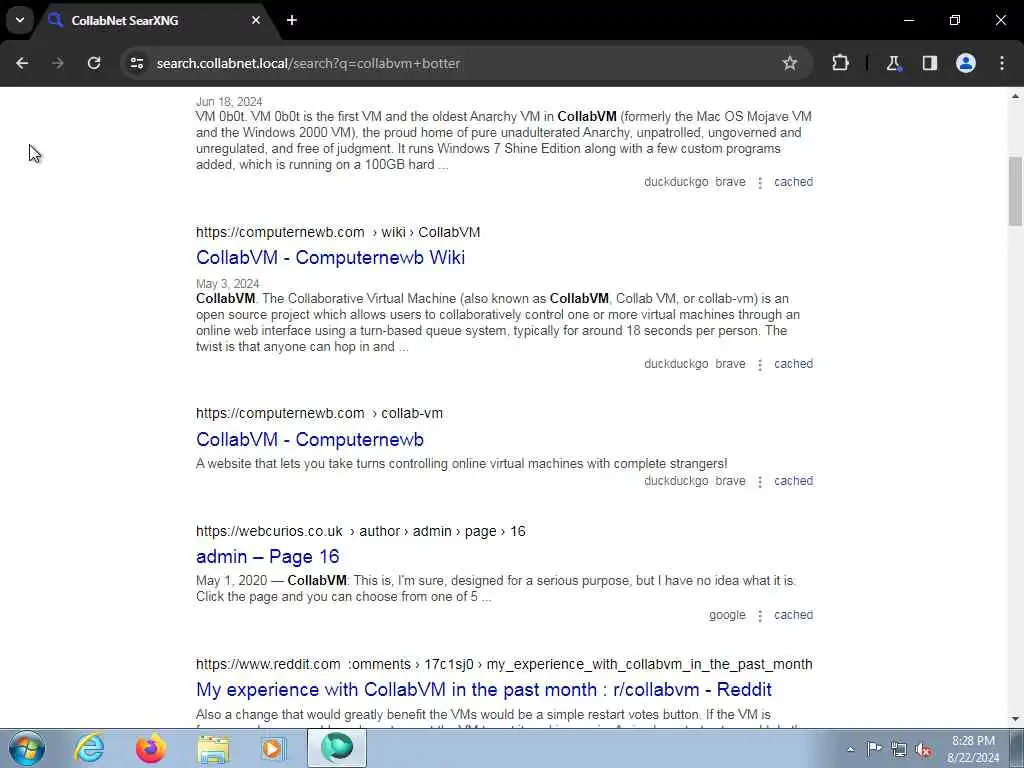Open the CollabVM - Computernewb result

click(x=310, y=440)
